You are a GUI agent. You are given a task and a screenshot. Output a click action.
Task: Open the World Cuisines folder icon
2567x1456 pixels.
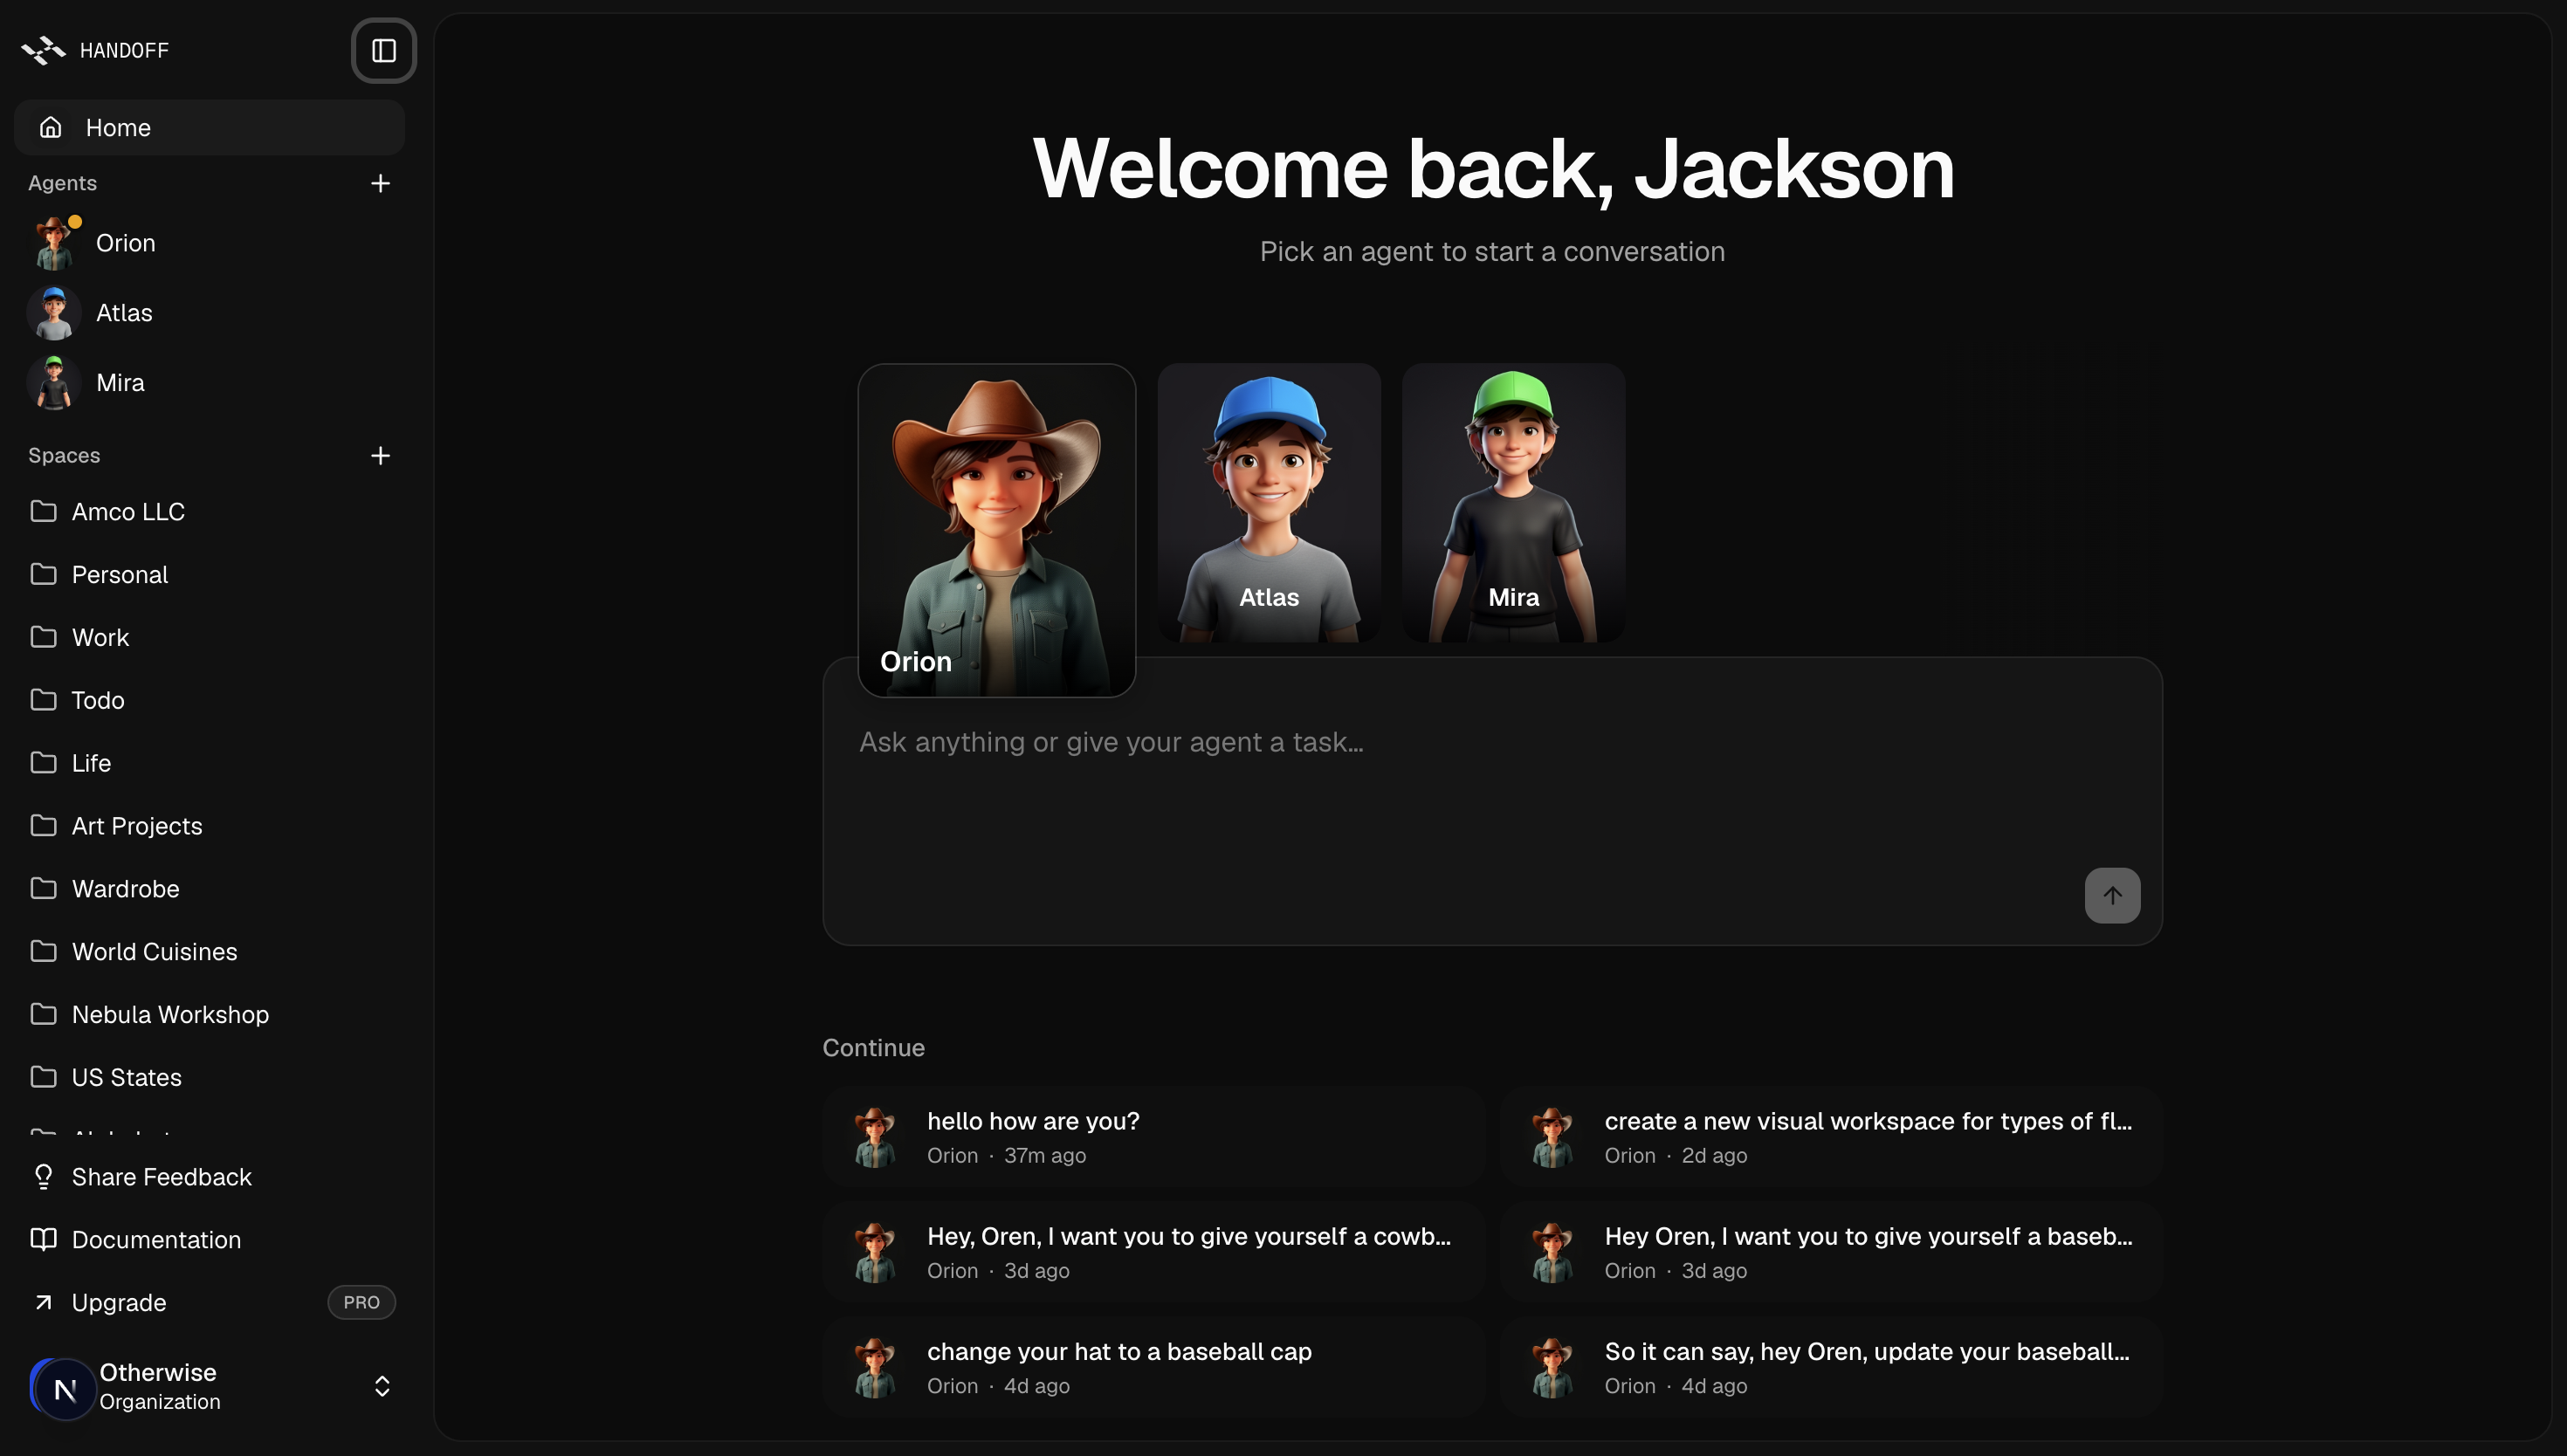(x=43, y=951)
